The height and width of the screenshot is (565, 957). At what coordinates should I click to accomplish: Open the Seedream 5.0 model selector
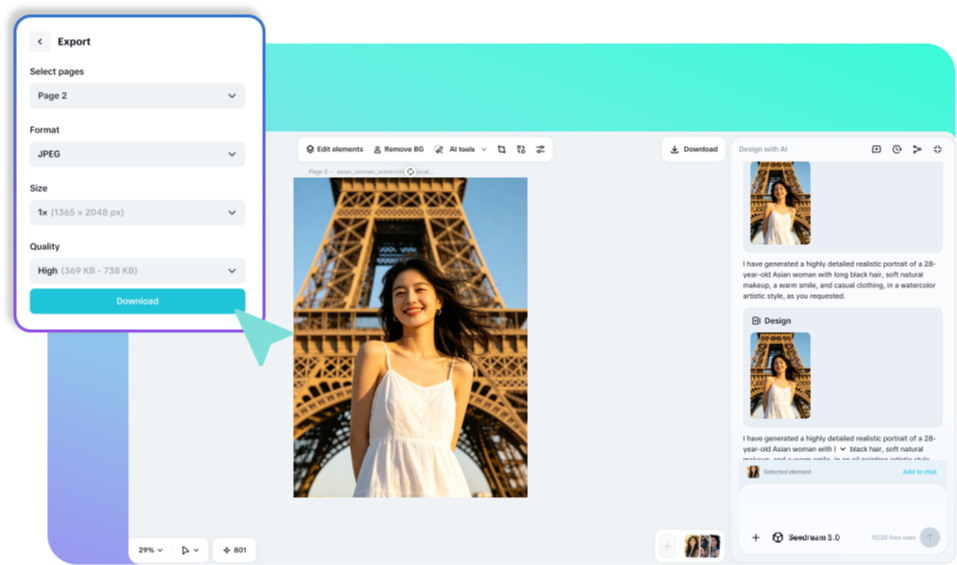(x=806, y=538)
